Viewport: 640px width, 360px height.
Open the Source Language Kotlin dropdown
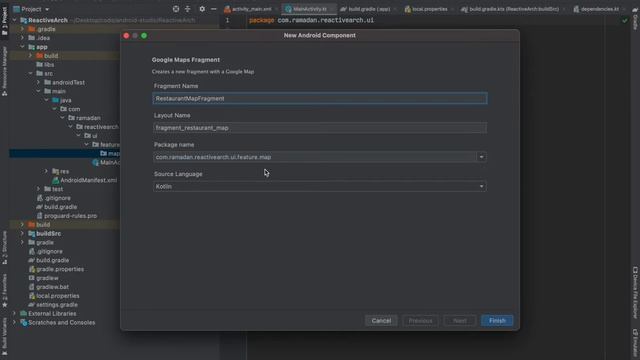(x=320, y=187)
